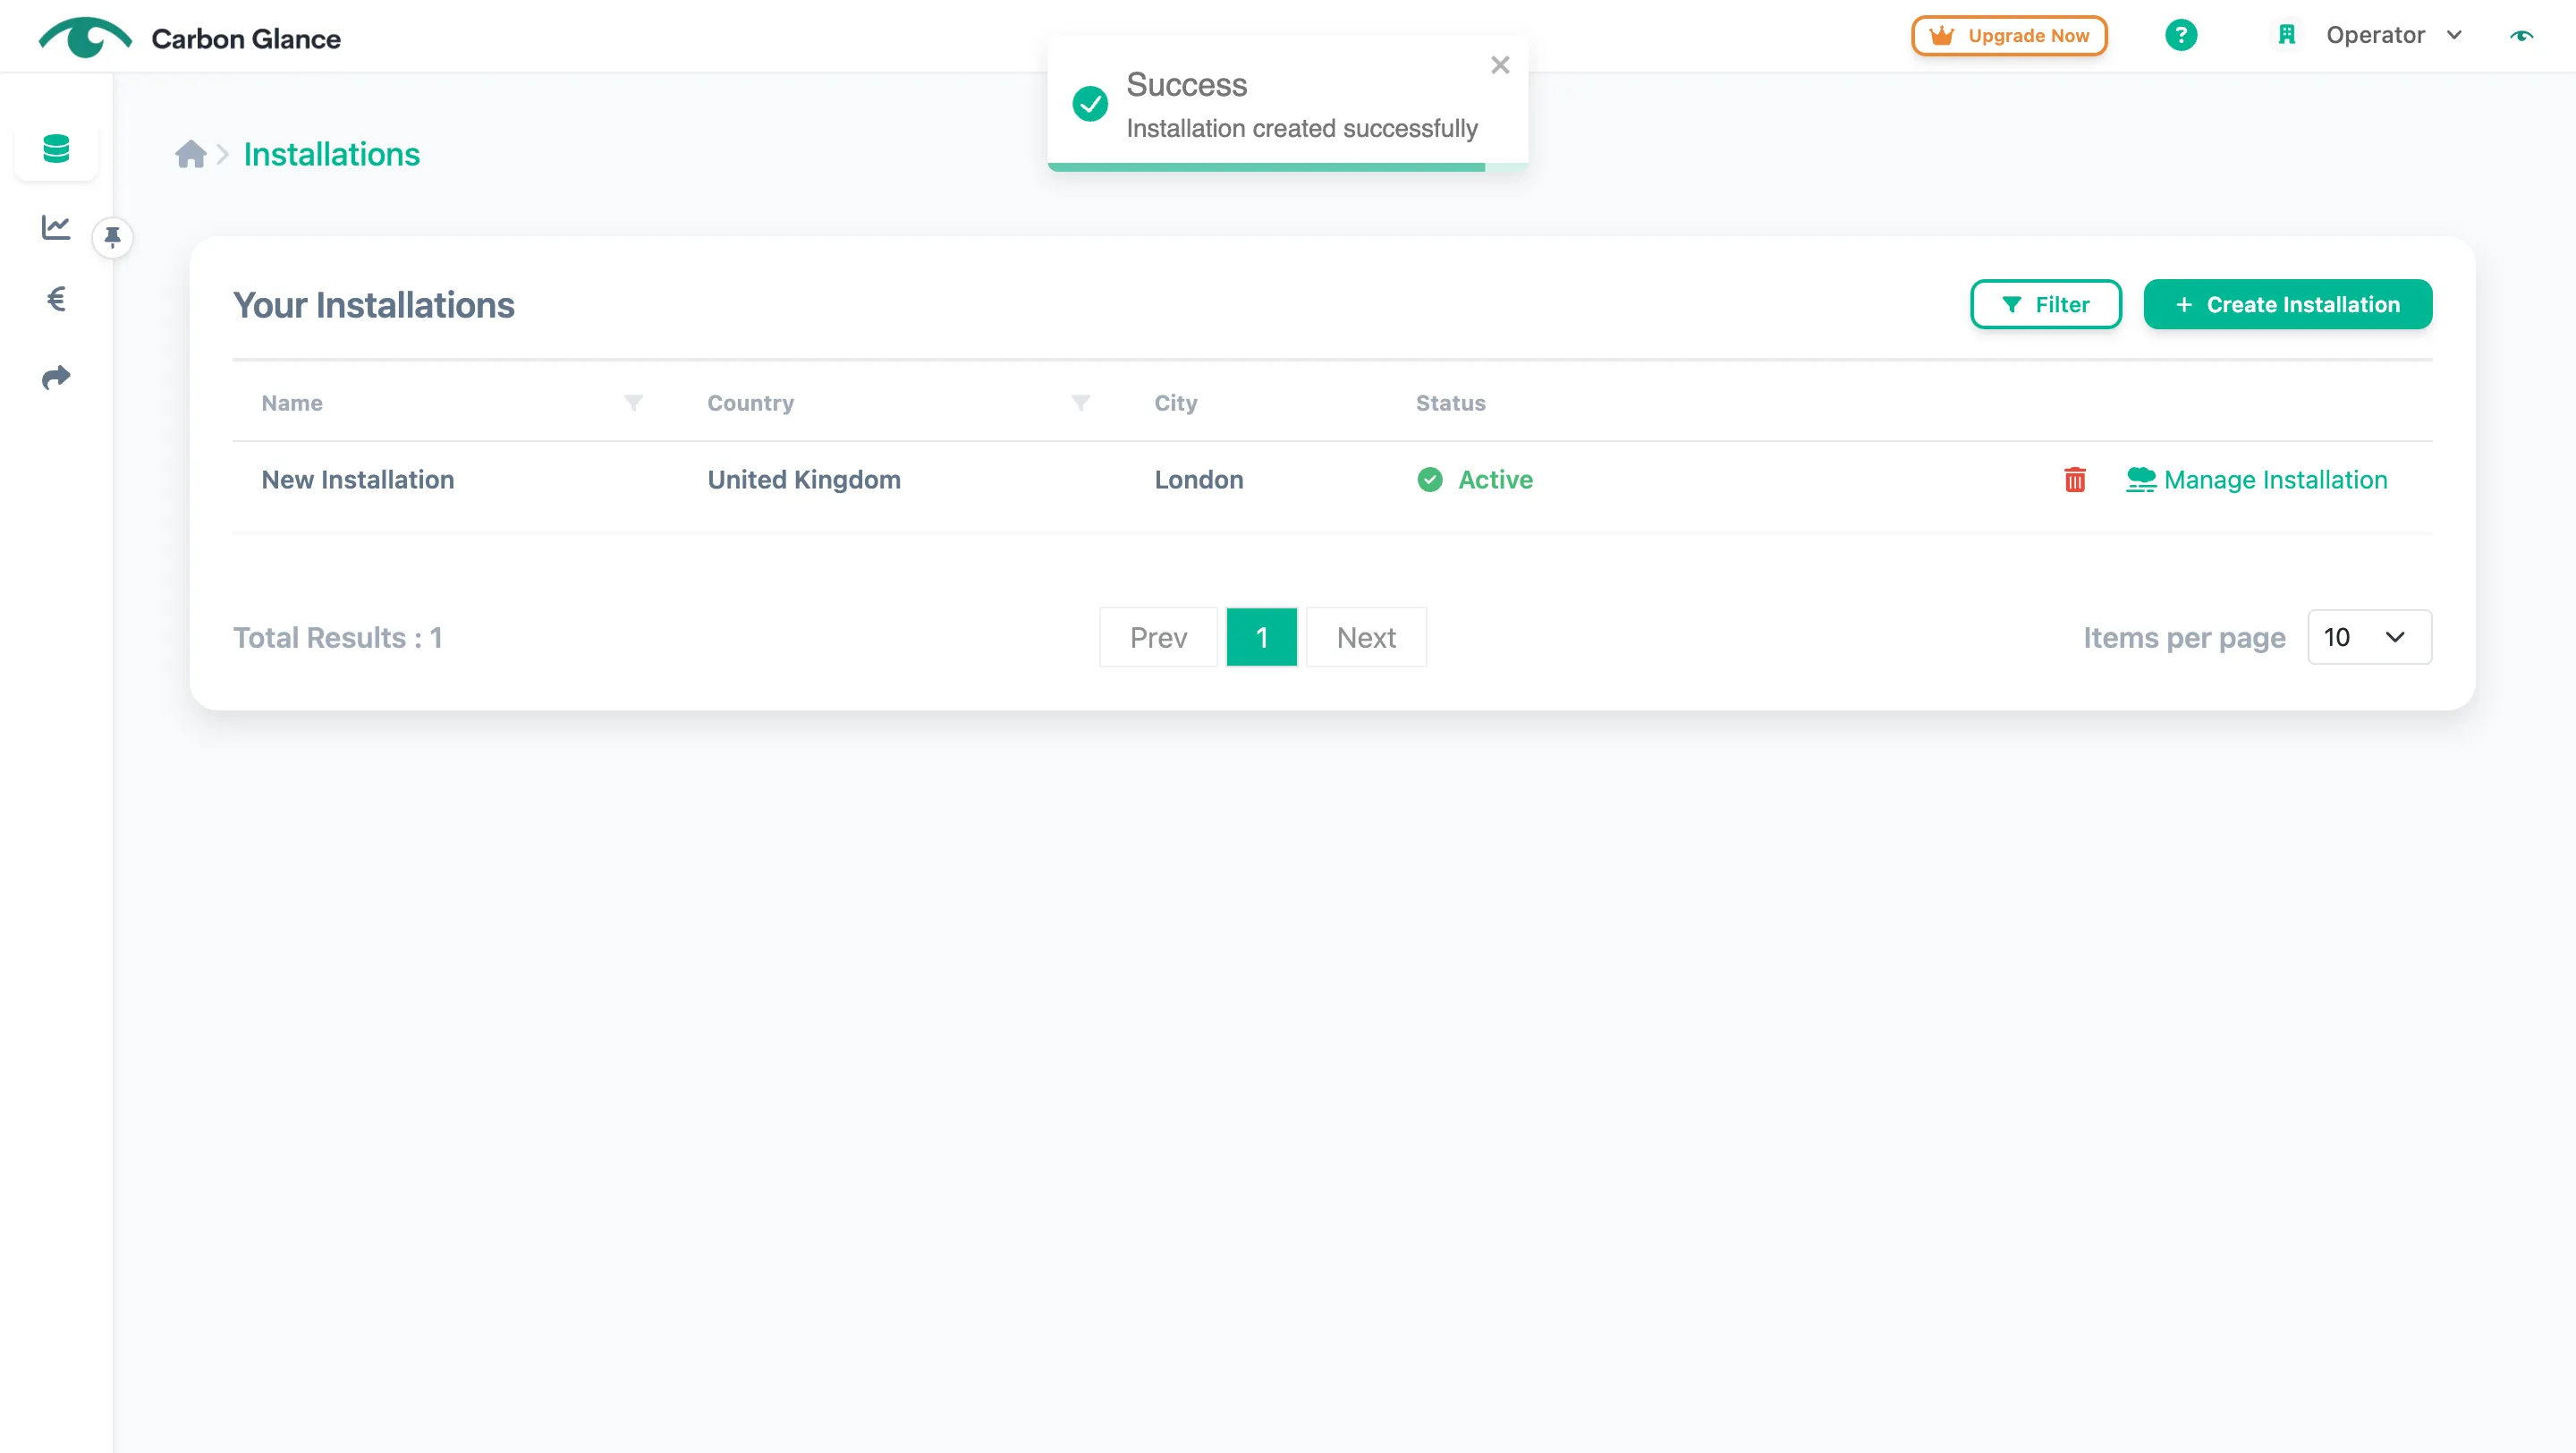This screenshot has height=1453, width=2576.
Task: Pin the sidebar with the pin icon
Action: (112, 237)
